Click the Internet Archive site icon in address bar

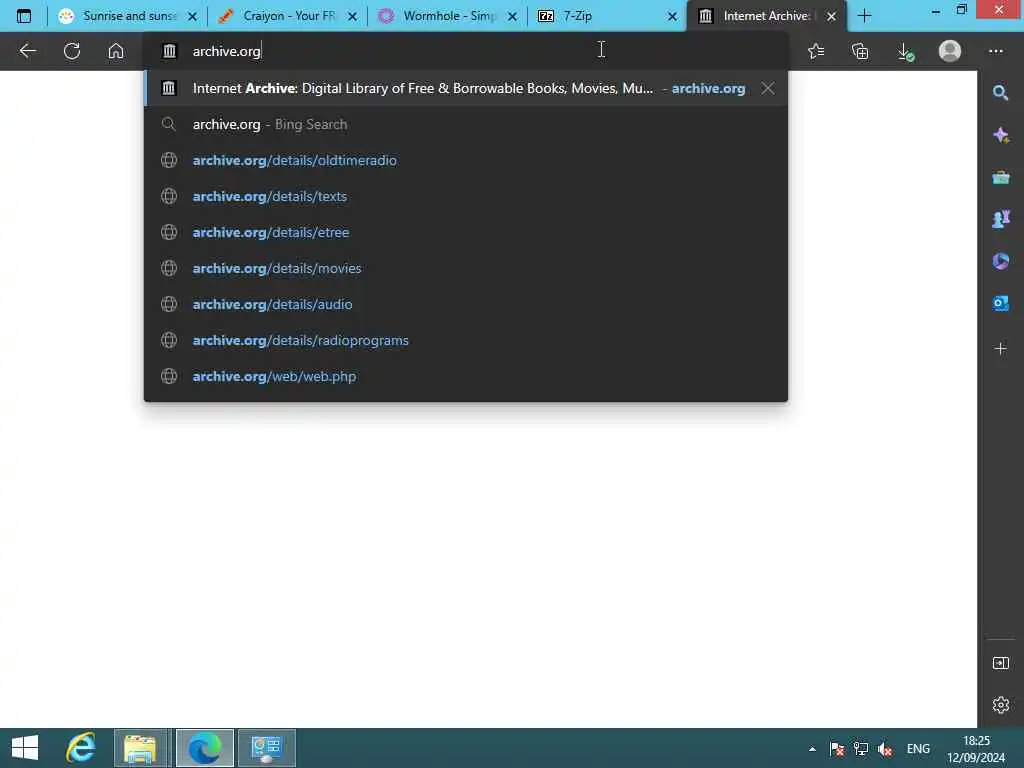tap(169, 51)
